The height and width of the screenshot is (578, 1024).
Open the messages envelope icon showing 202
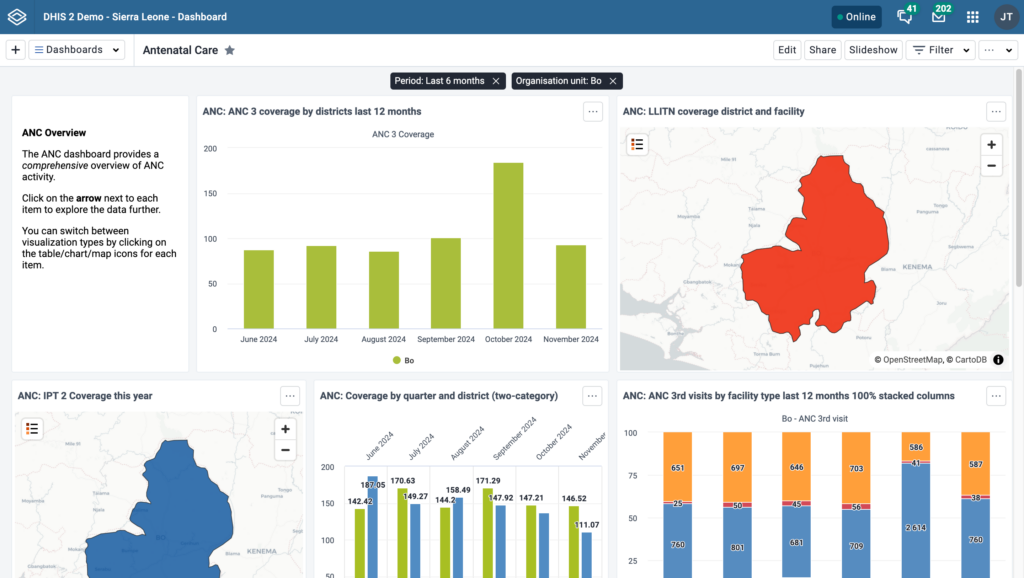(939, 16)
